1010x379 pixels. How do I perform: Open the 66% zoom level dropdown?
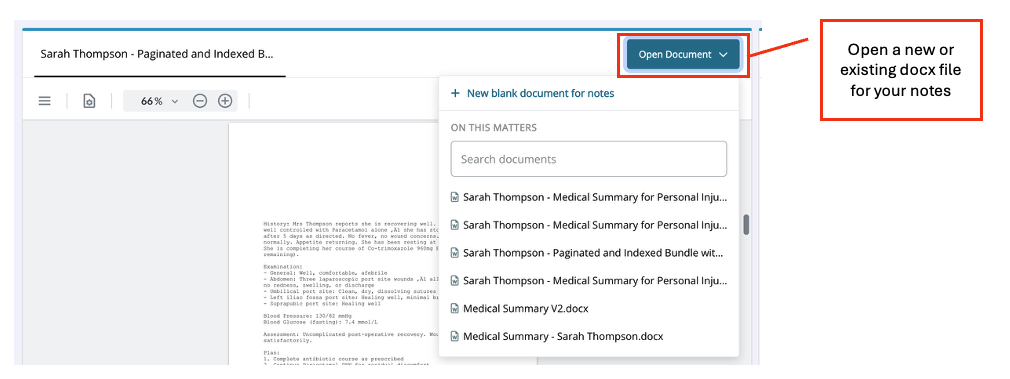click(159, 101)
